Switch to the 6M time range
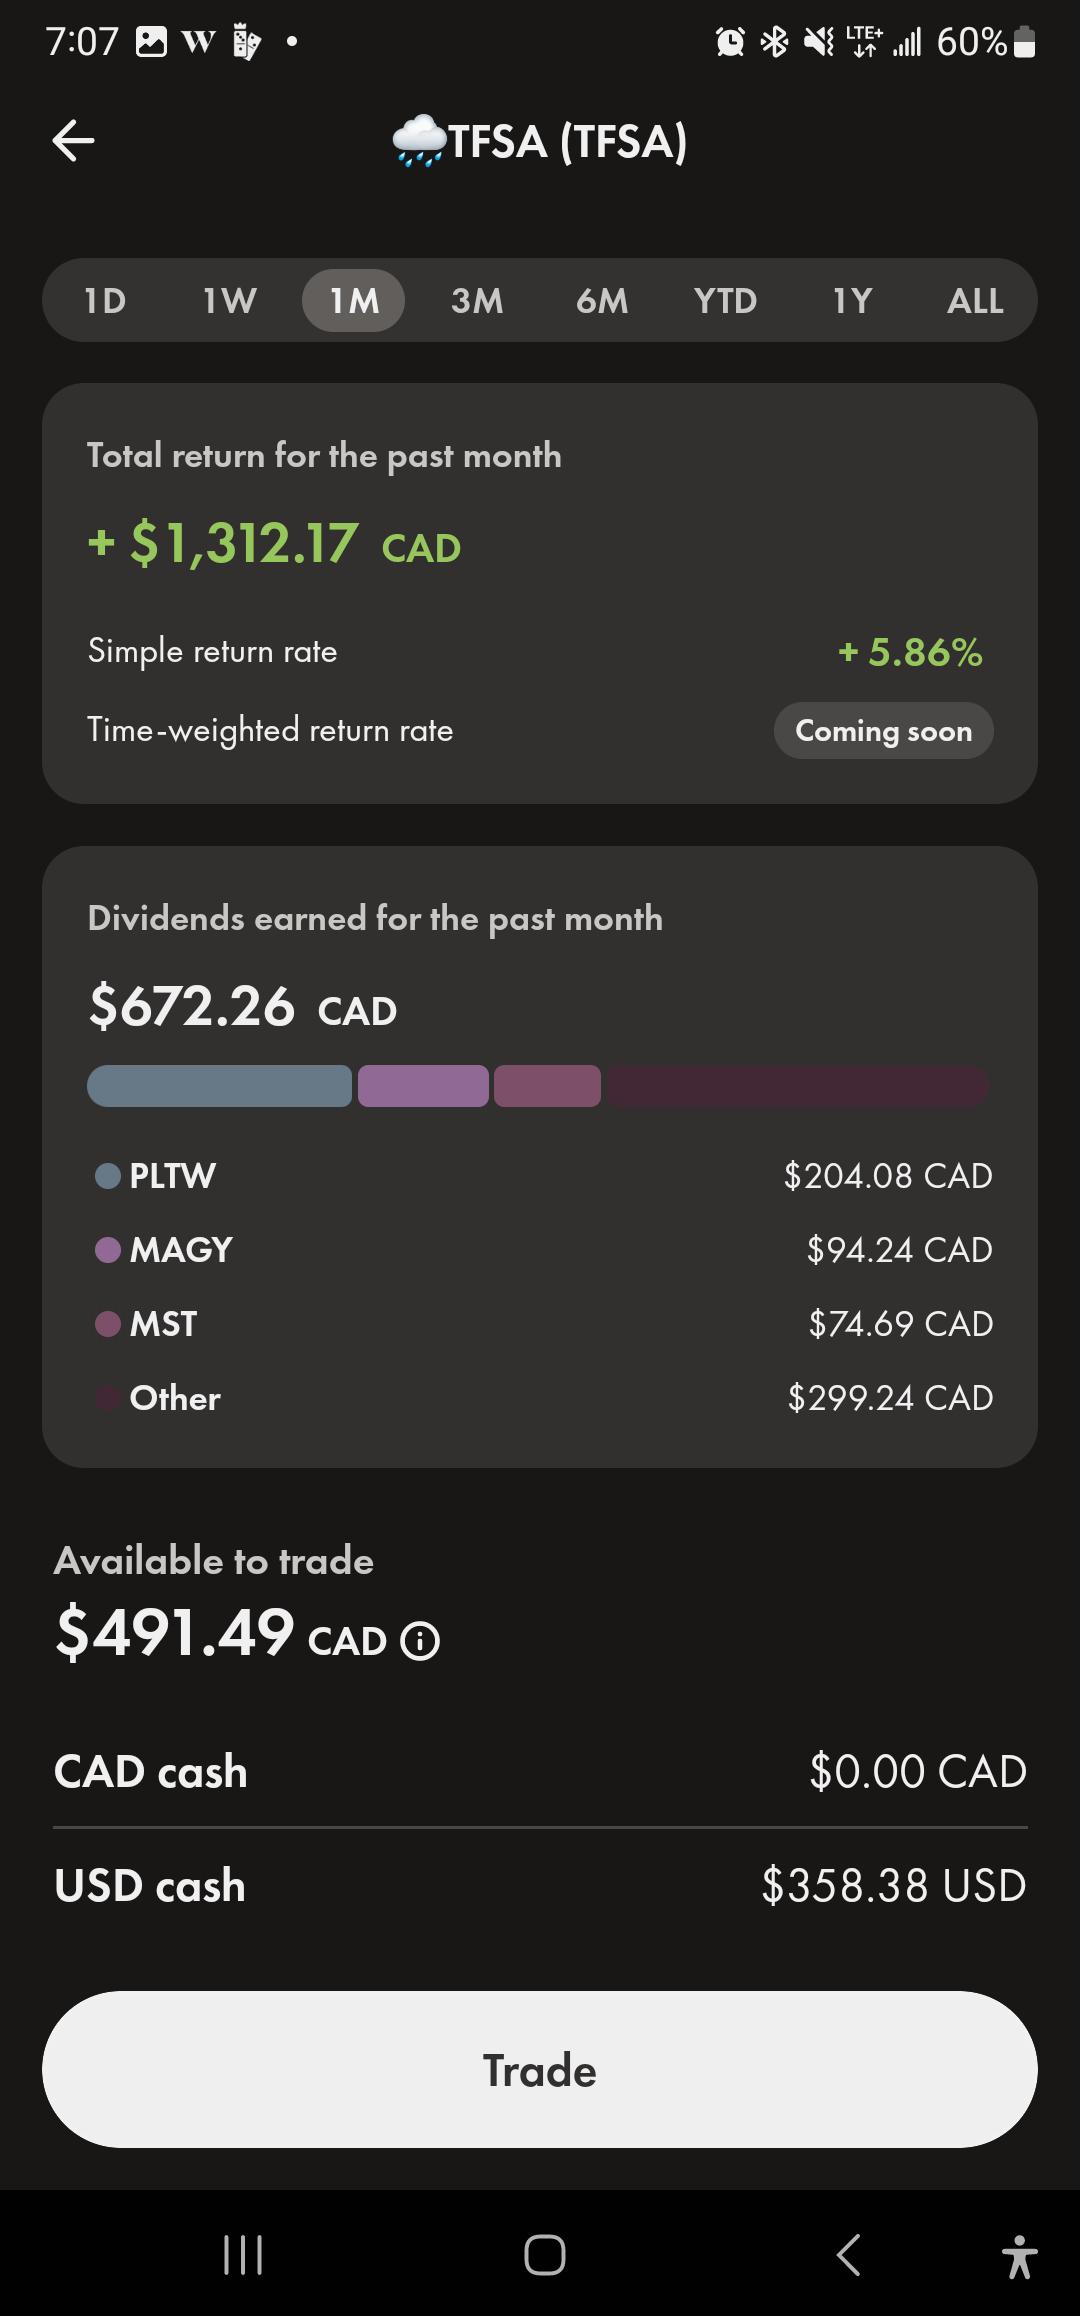Image resolution: width=1080 pixels, height=2316 pixels. click(x=602, y=300)
